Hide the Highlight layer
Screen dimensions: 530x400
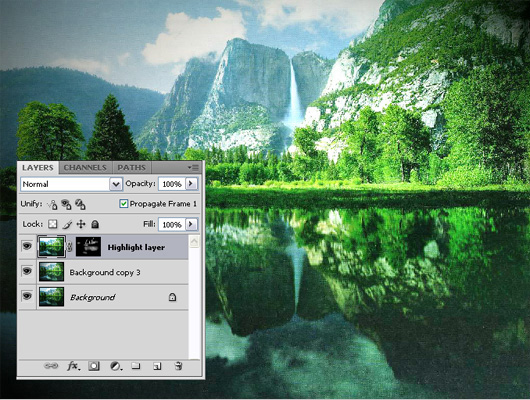pyautogui.click(x=27, y=246)
